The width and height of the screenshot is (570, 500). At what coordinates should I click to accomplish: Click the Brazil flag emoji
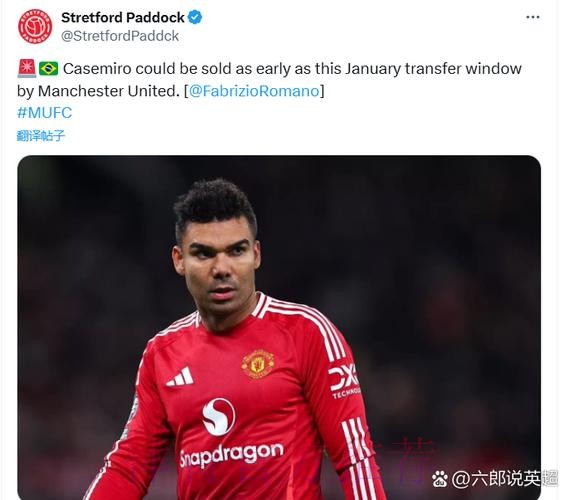[x=48, y=68]
